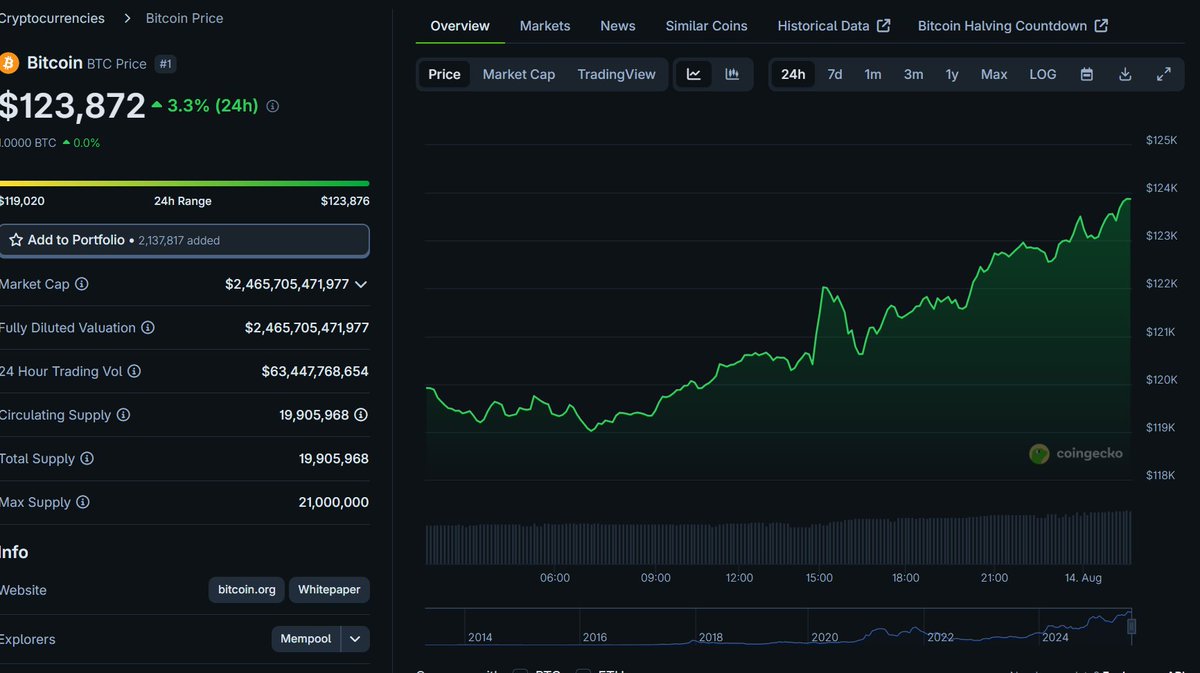The width and height of the screenshot is (1200, 673).
Task: Select 1y time range
Action: [952, 74]
